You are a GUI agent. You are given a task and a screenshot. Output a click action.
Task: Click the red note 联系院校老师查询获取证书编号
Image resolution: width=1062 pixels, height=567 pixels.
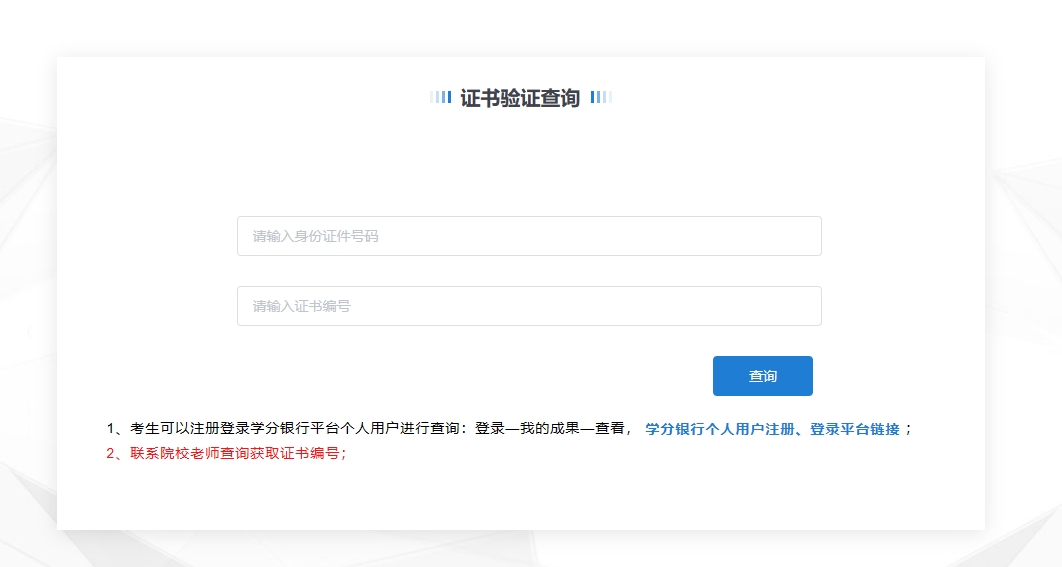(x=236, y=452)
